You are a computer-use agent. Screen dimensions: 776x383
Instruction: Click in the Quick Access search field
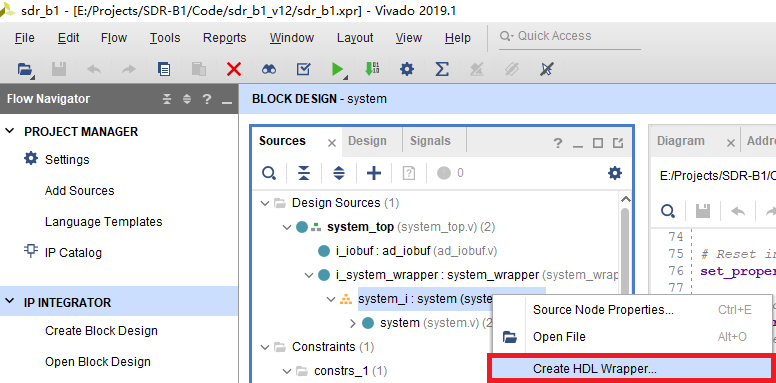[x=569, y=36]
